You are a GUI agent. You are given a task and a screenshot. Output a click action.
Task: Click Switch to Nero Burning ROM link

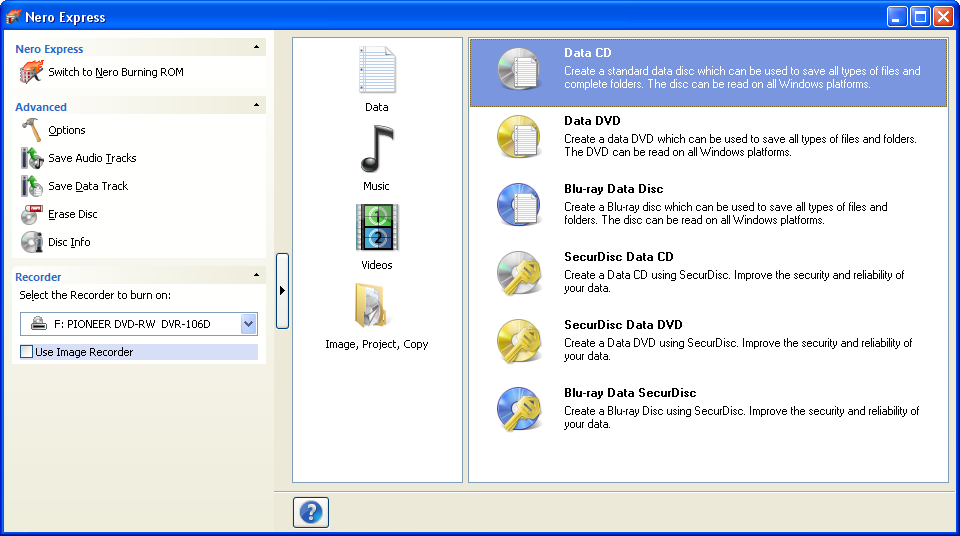[x=116, y=72]
